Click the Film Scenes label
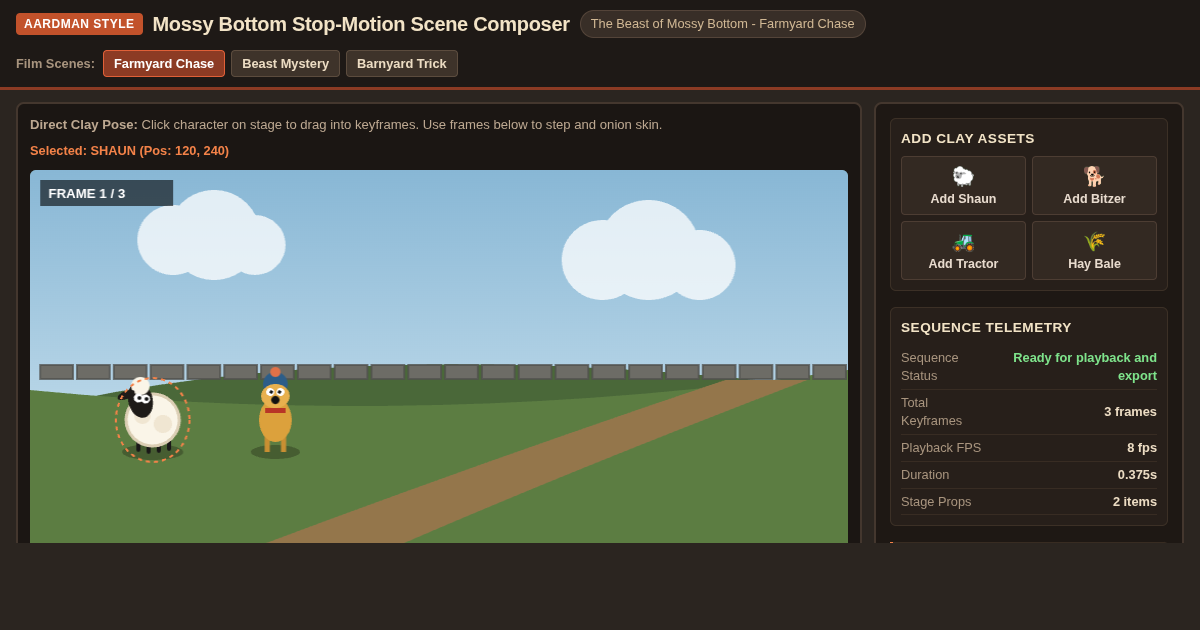 point(55,63)
